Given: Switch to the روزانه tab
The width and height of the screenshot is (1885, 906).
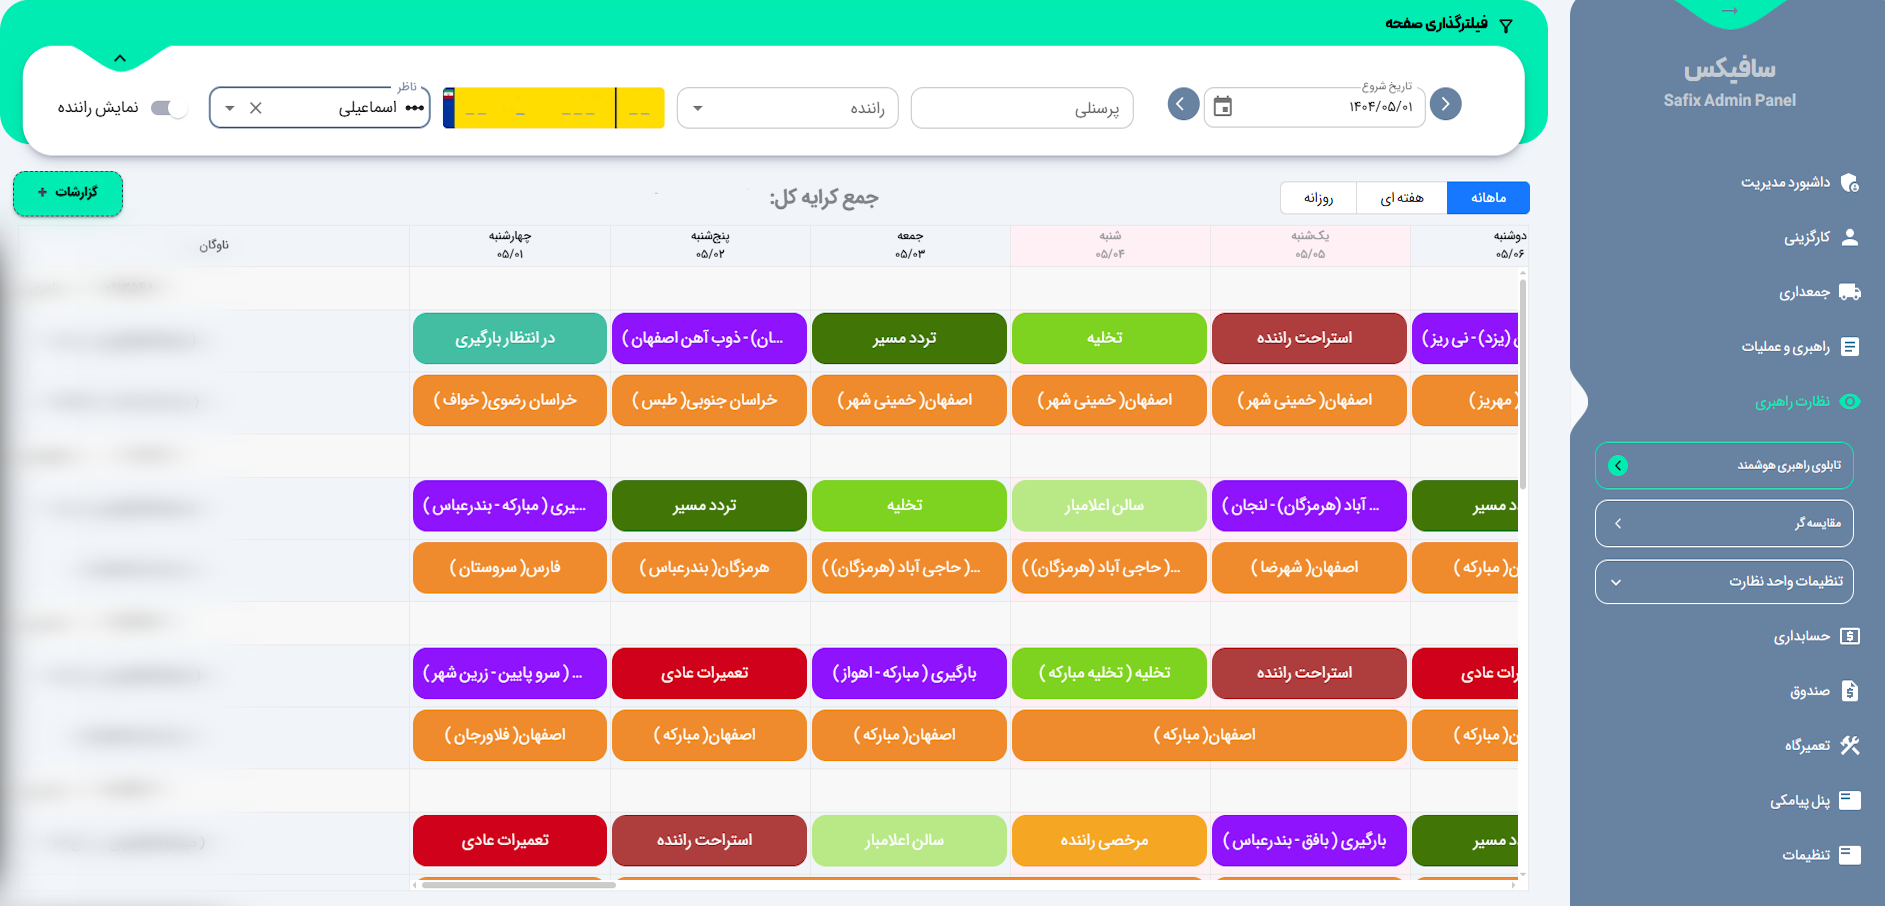Looking at the screenshot, I should (1318, 197).
